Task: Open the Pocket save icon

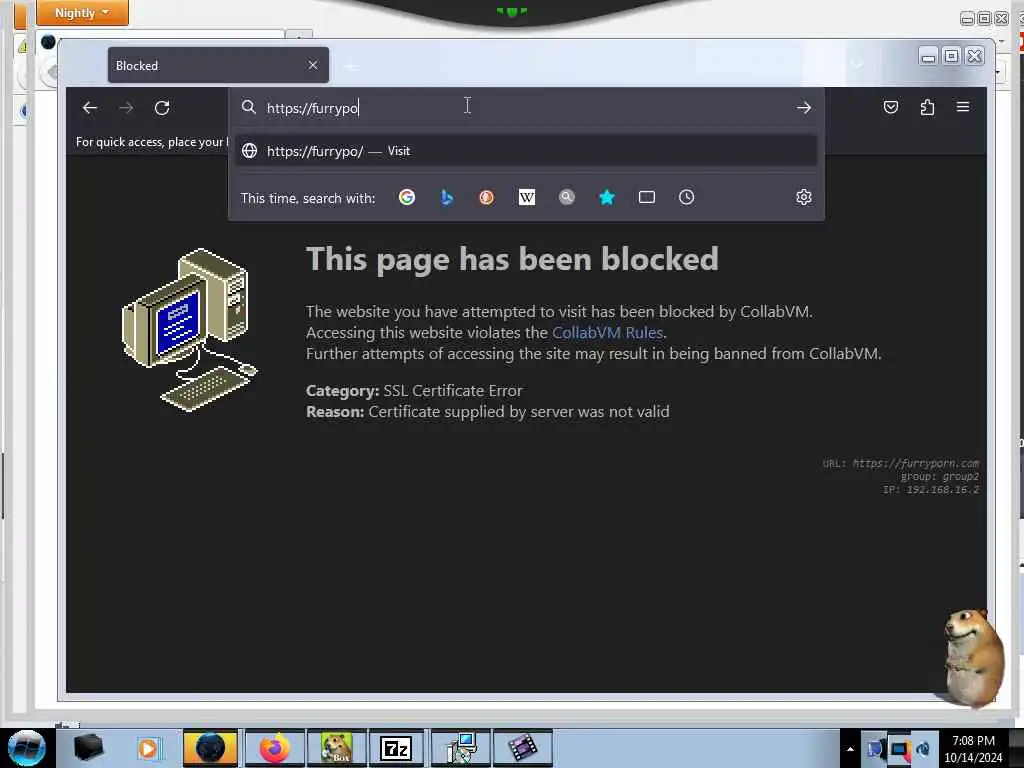Action: pyautogui.click(x=891, y=107)
